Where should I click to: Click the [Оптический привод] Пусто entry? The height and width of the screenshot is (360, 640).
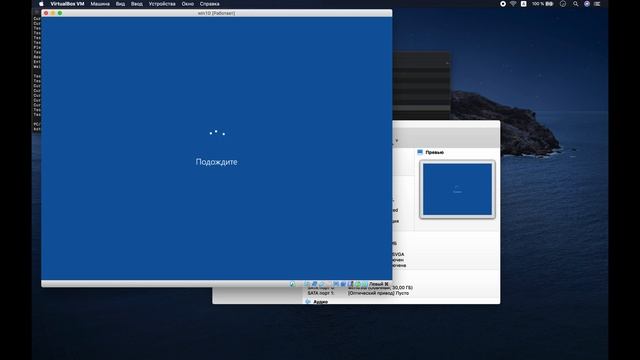(378, 293)
